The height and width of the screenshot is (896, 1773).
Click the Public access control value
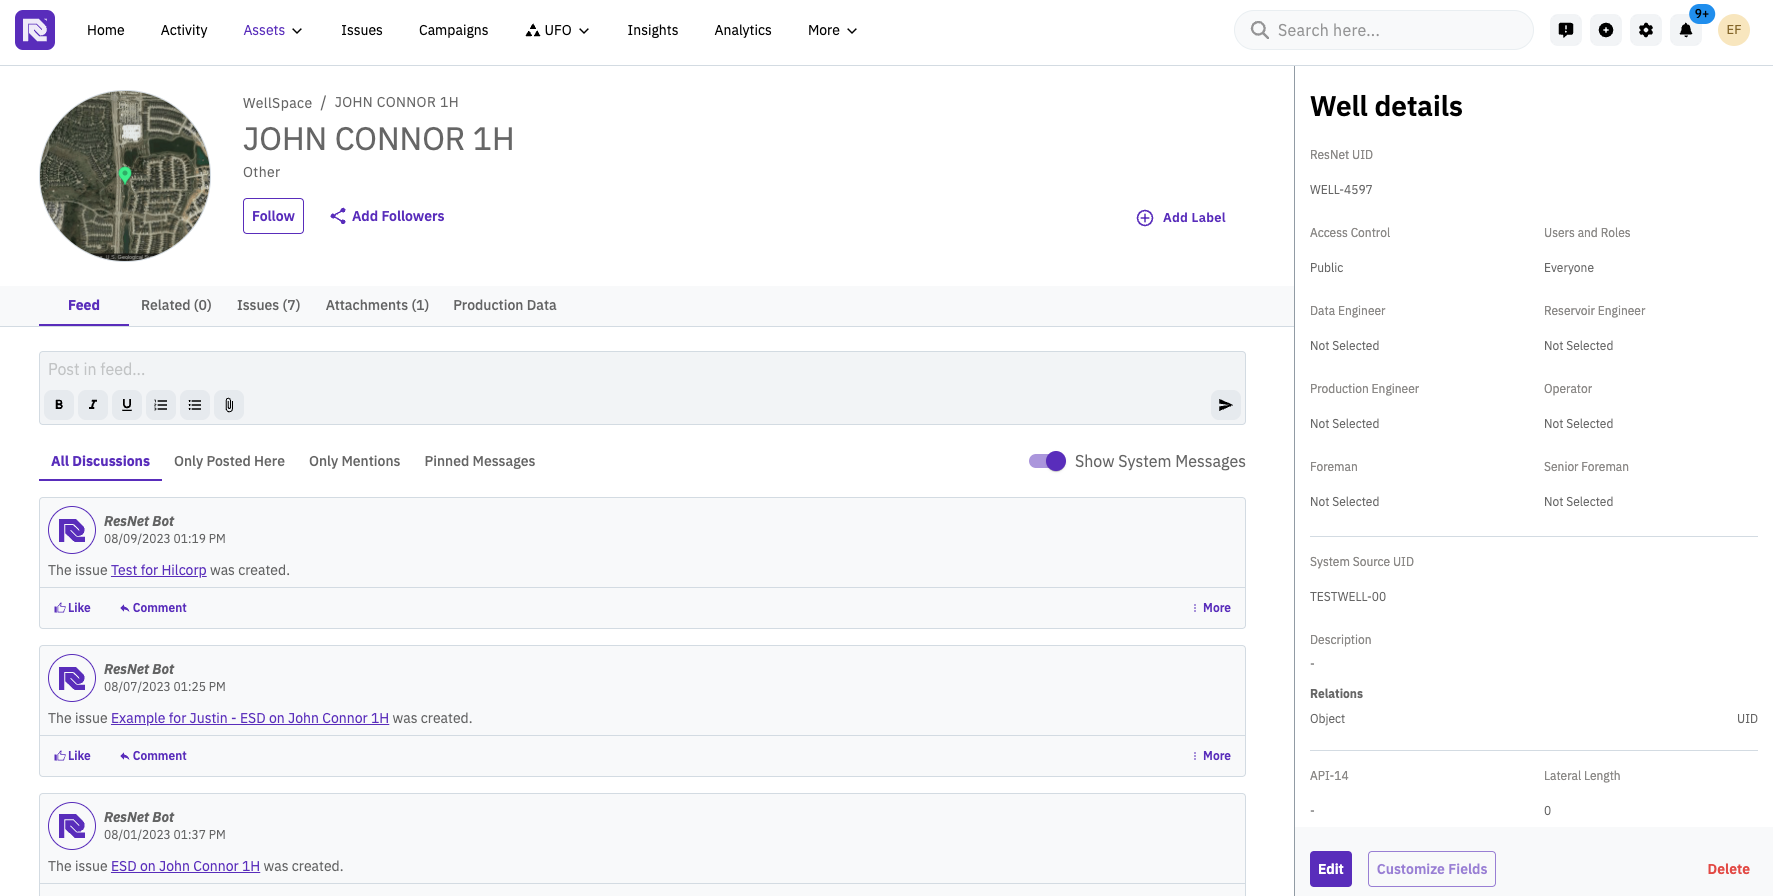[x=1327, y=268]
